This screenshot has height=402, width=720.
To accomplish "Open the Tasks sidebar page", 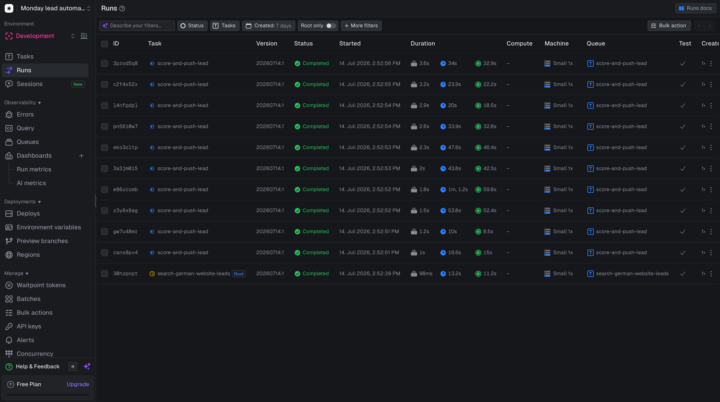I will pos(45,57).
